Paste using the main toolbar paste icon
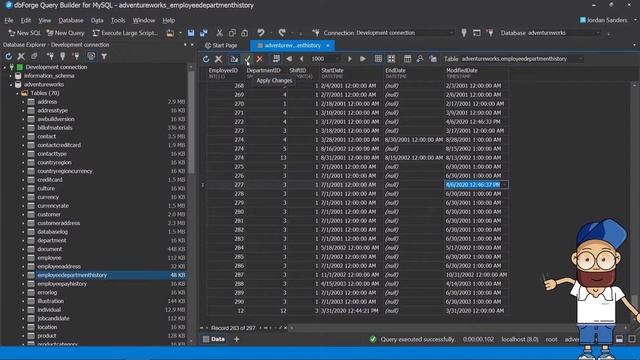The width and height of the screenshot is (640, 360). 244,33
